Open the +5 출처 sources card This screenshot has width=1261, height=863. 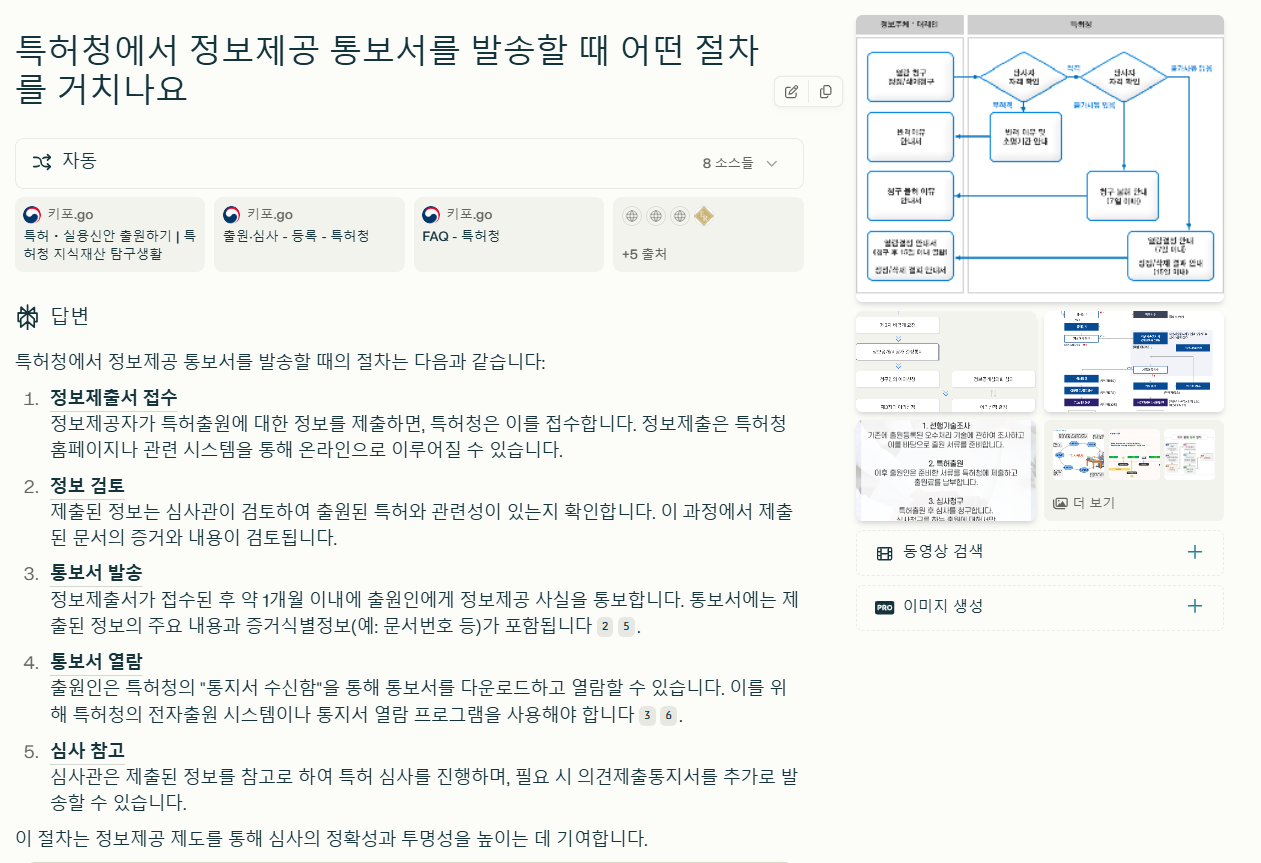coord(707,234)
